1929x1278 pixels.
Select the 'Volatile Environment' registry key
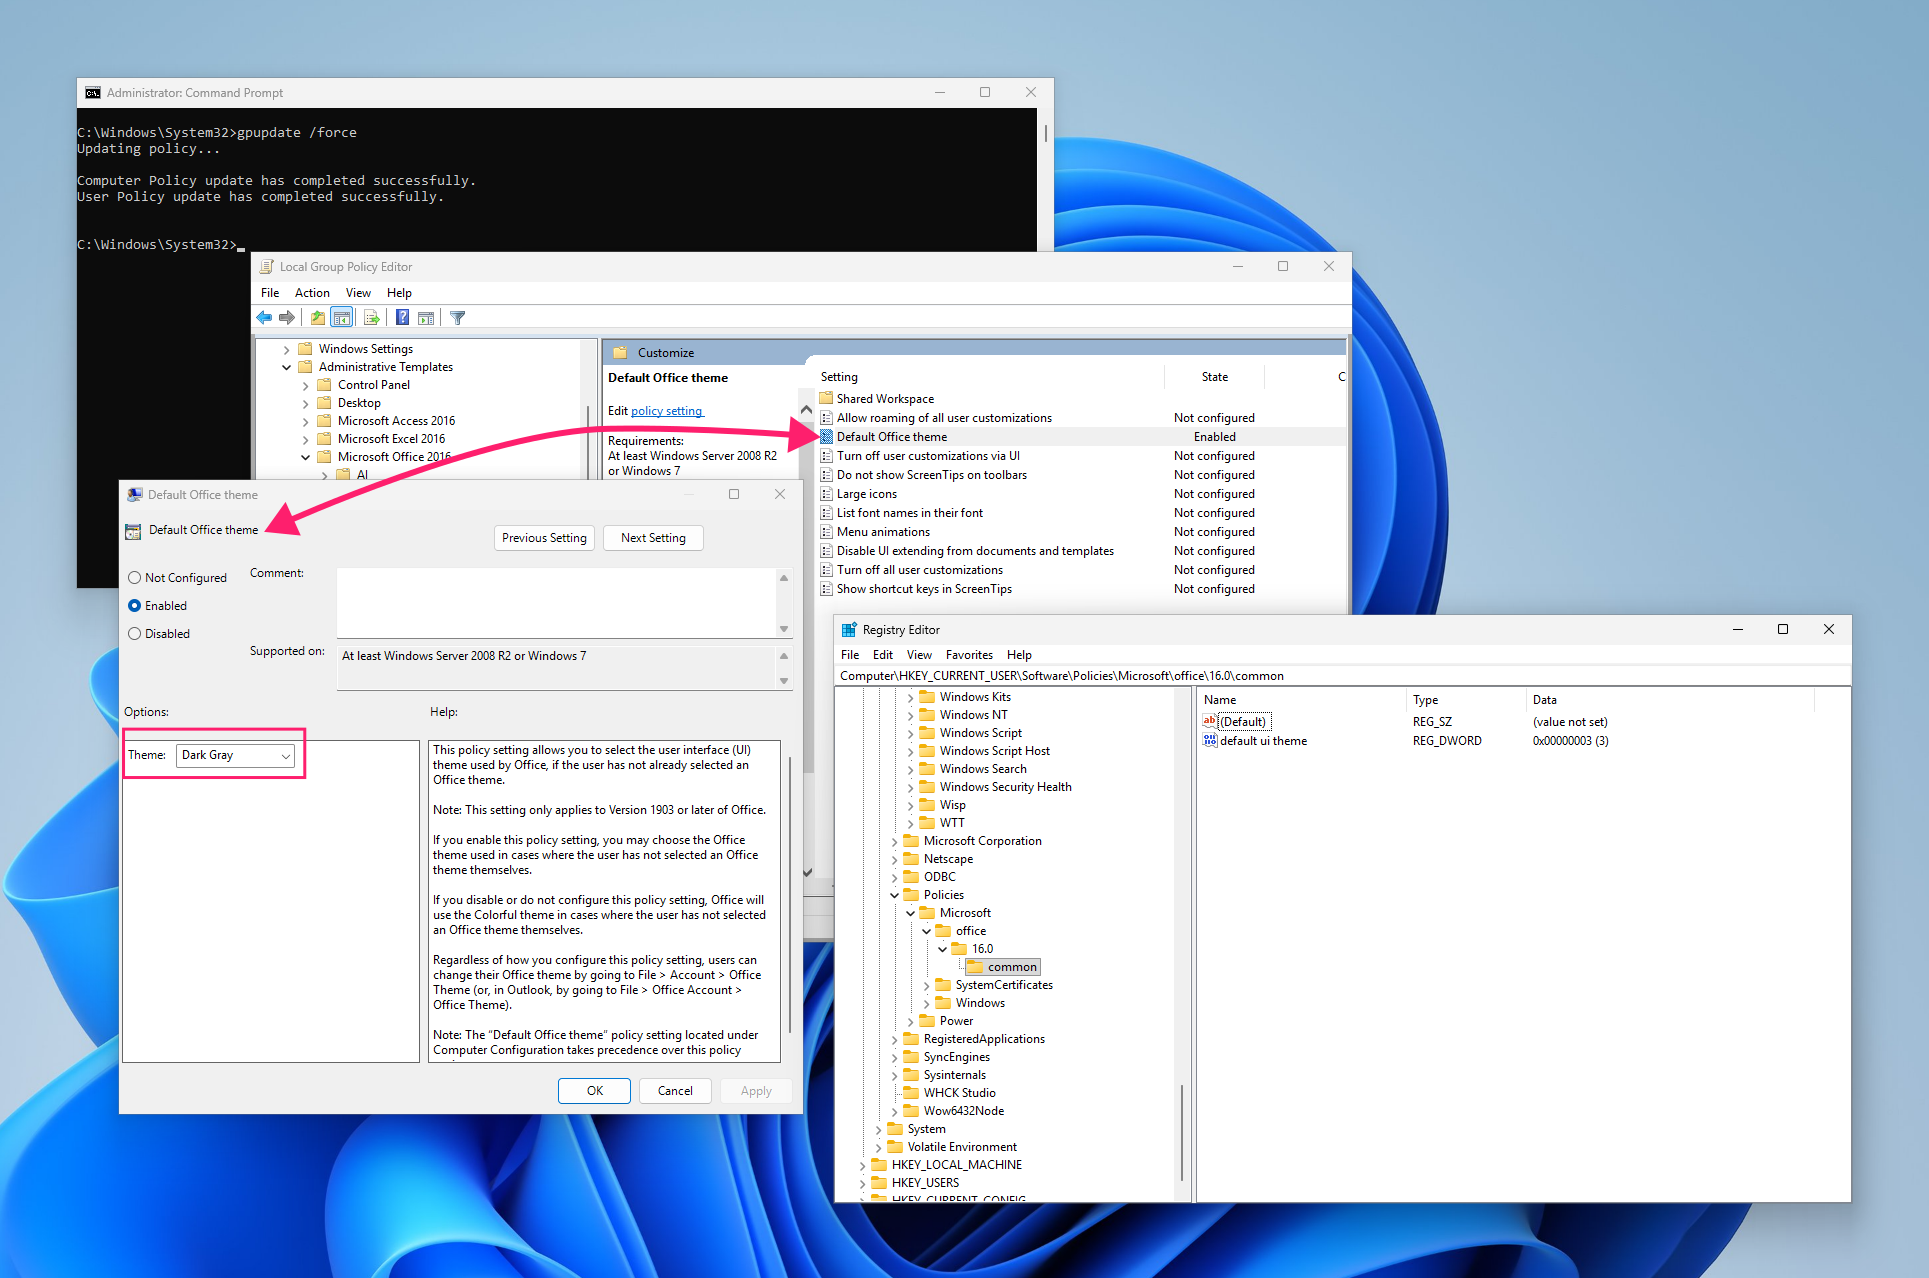tap(962, 1147)
